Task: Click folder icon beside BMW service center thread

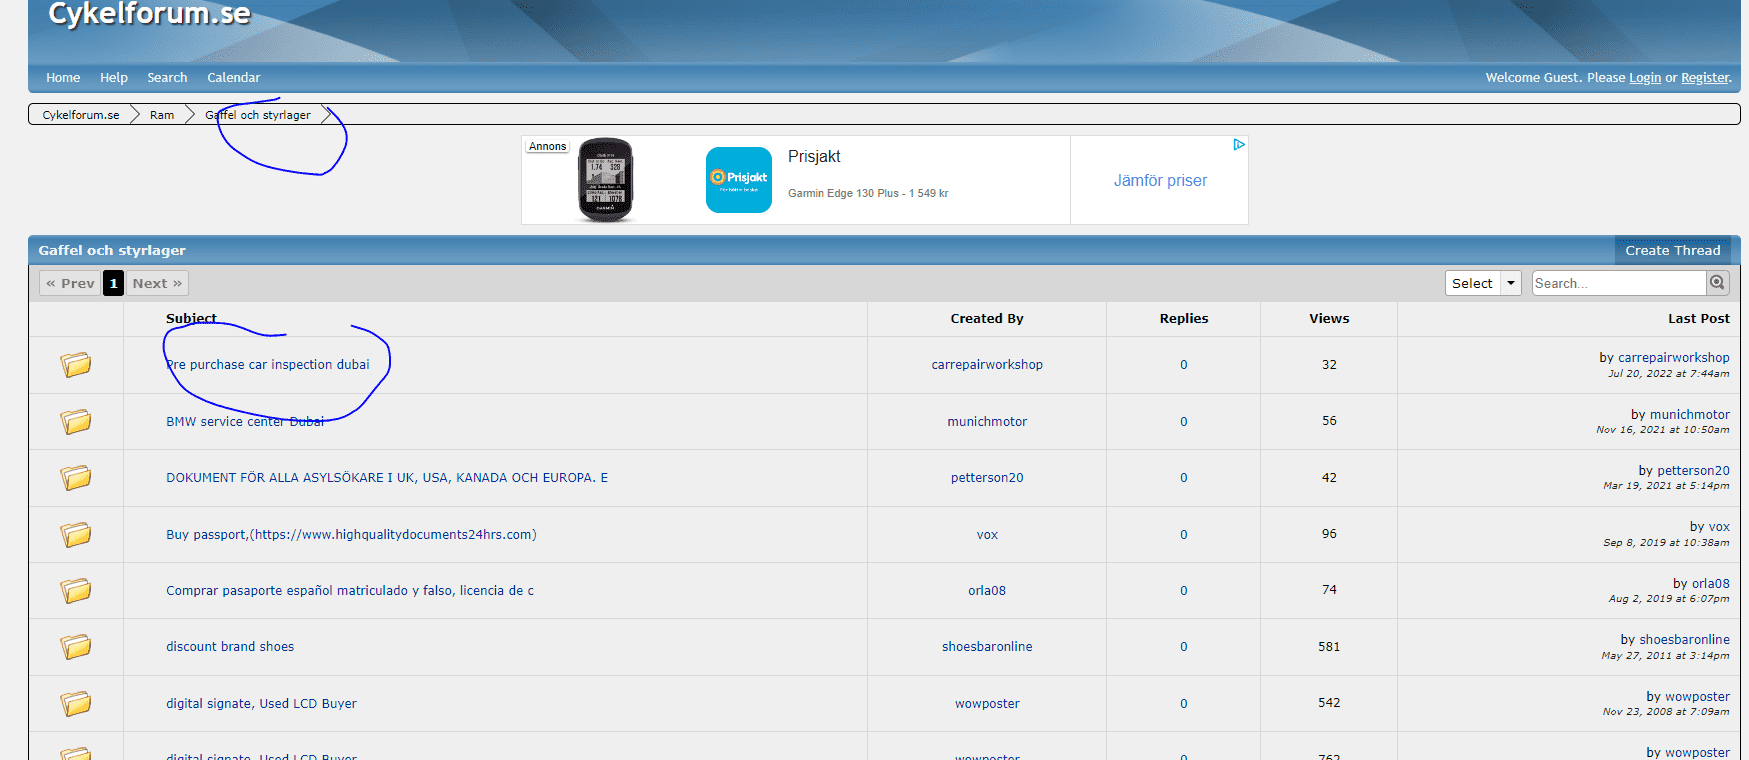Action: 76,421
